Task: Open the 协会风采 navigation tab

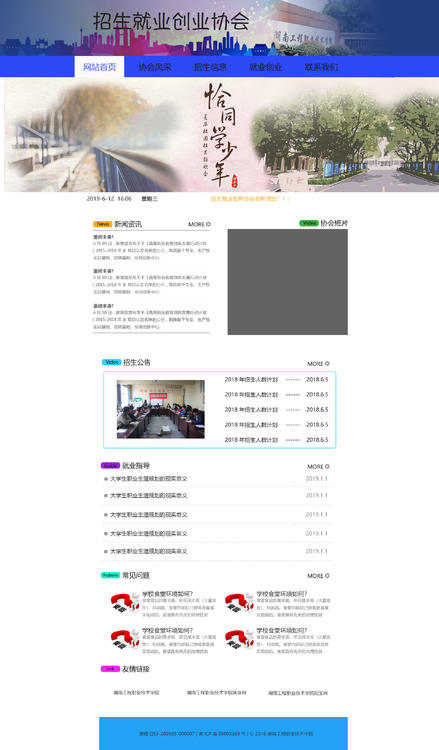Action: tap(155, 67)
